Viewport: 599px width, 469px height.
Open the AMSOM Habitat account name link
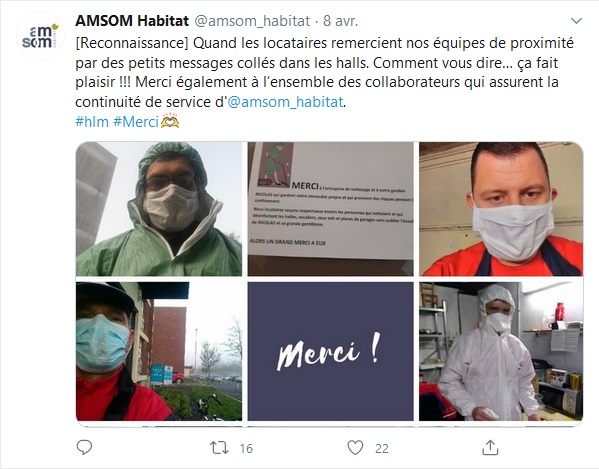point(132,21)
